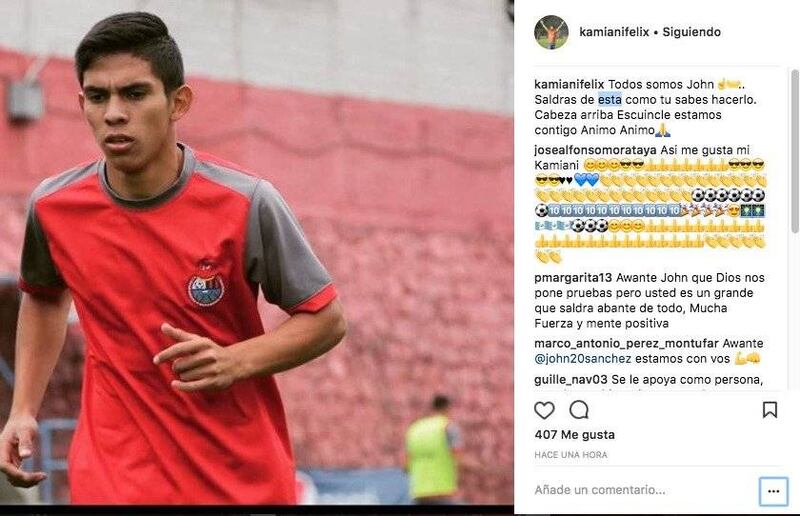
Task: Open the three-dots more options button
Action: (773, 492)
